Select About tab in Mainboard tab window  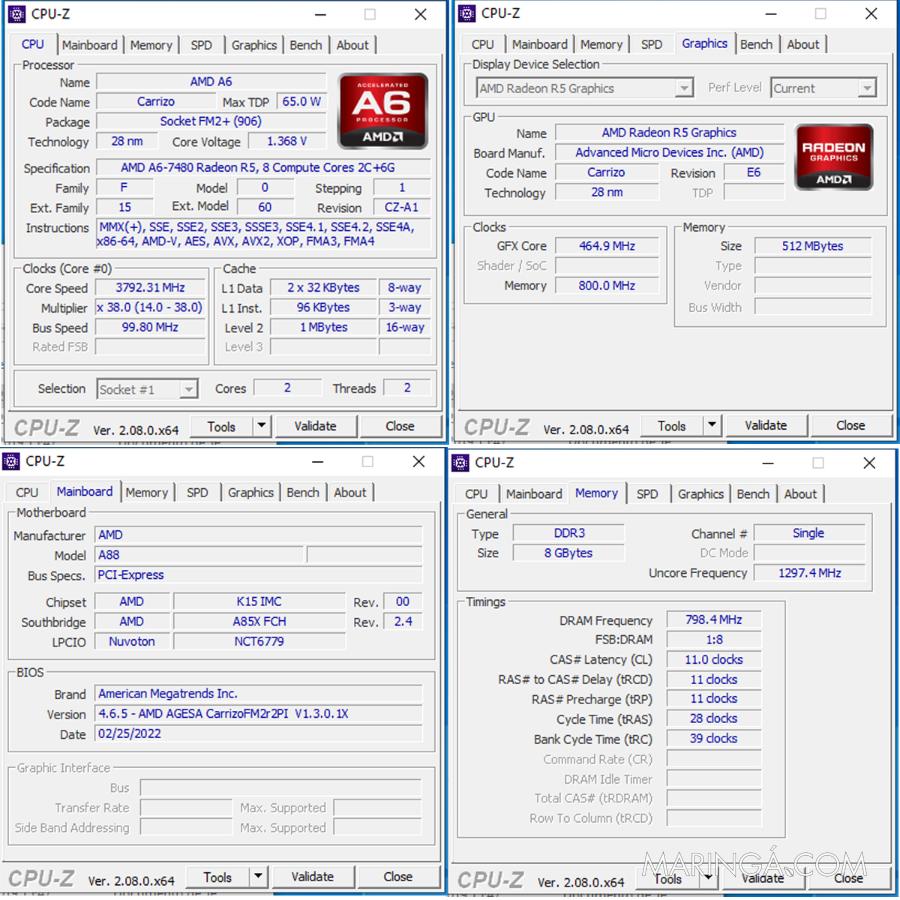(x=350, y=492)
